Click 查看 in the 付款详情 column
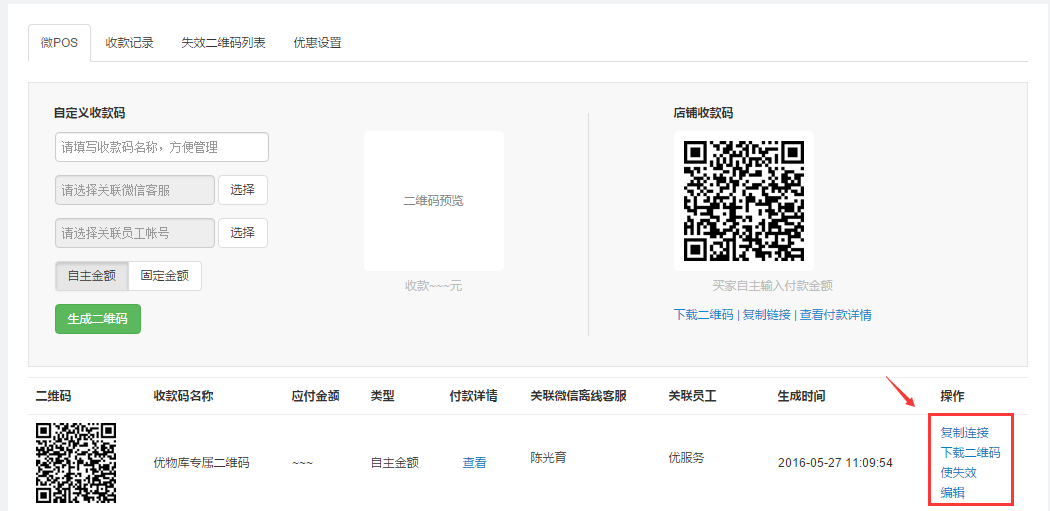 click(x=474, y=463)
